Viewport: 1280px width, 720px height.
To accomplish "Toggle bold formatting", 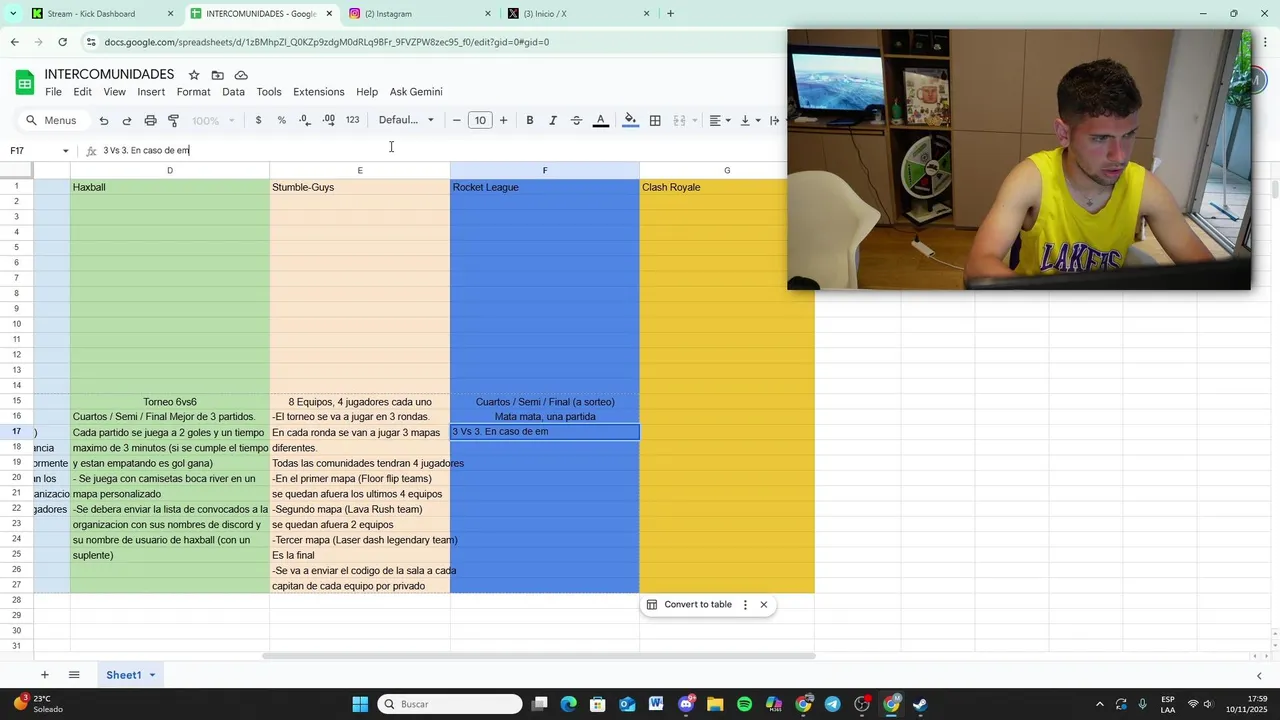I will tap(530, 120).
